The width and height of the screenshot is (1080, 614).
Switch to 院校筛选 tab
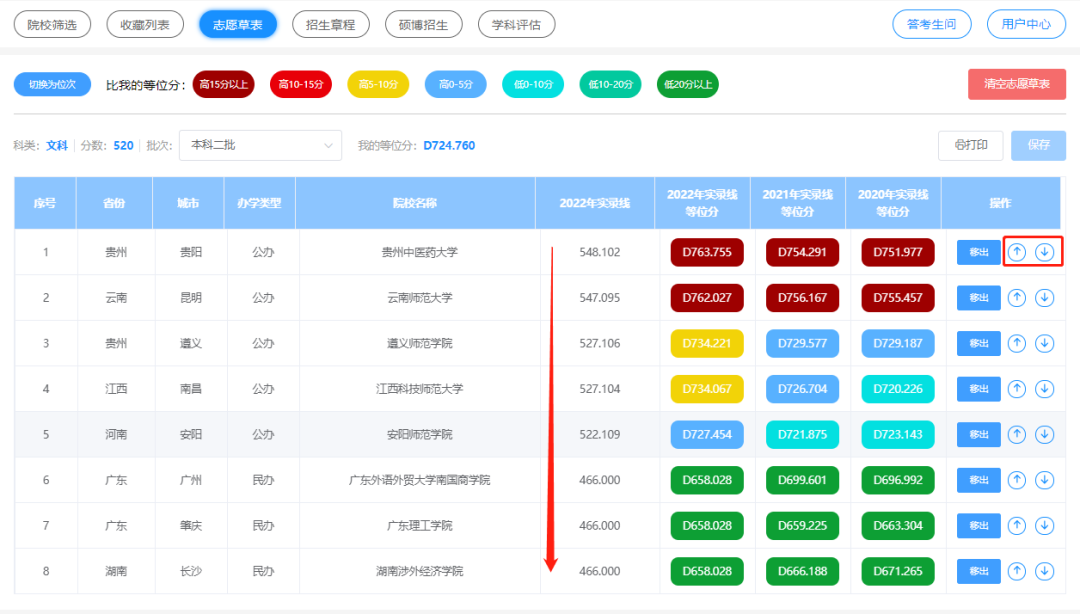pos(52,25)
